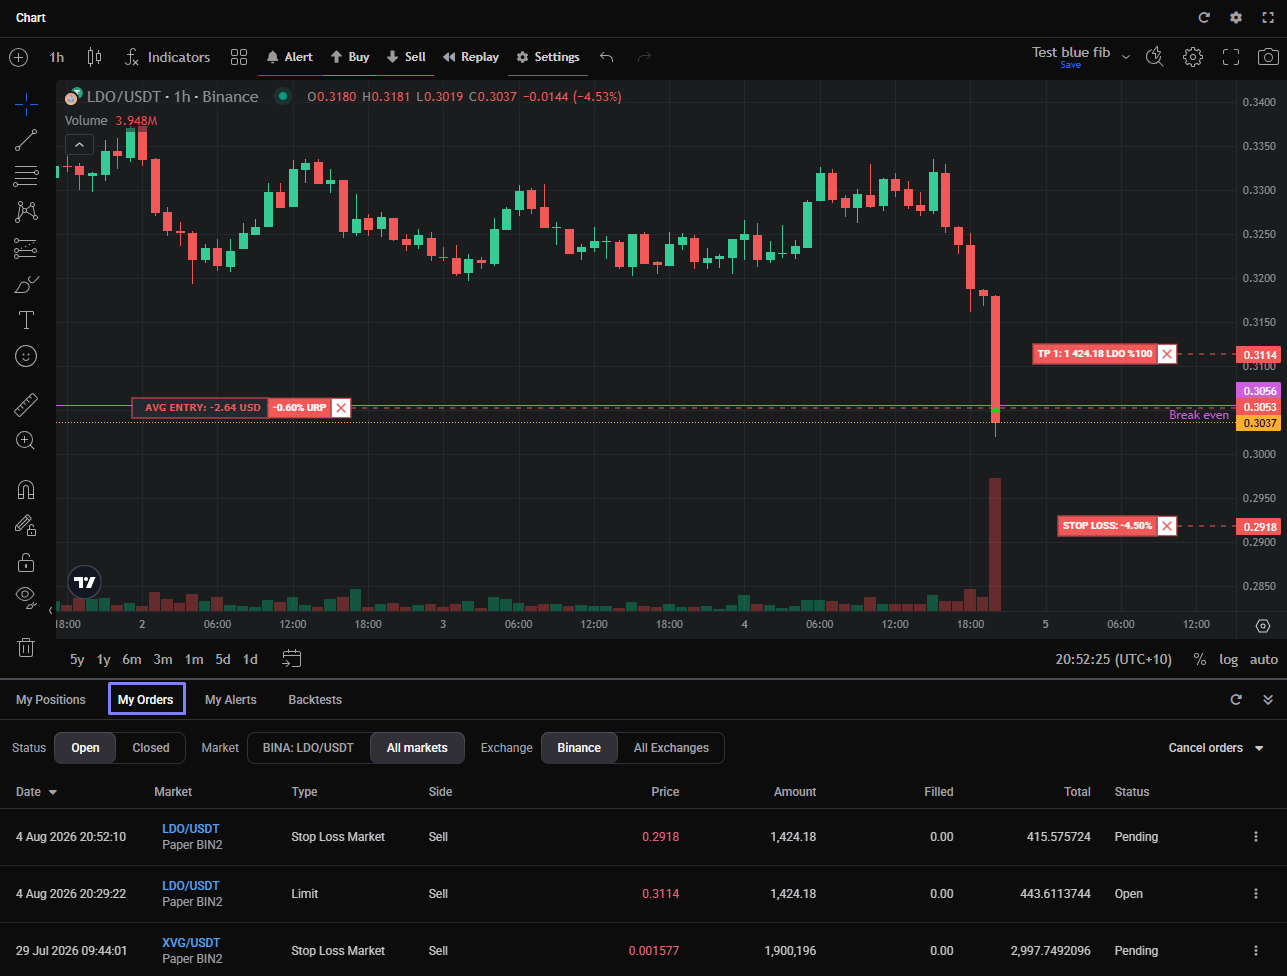Open price scale settings gear
Viewport: 1287px width, 976px height.
click(x=1263, y=625)
